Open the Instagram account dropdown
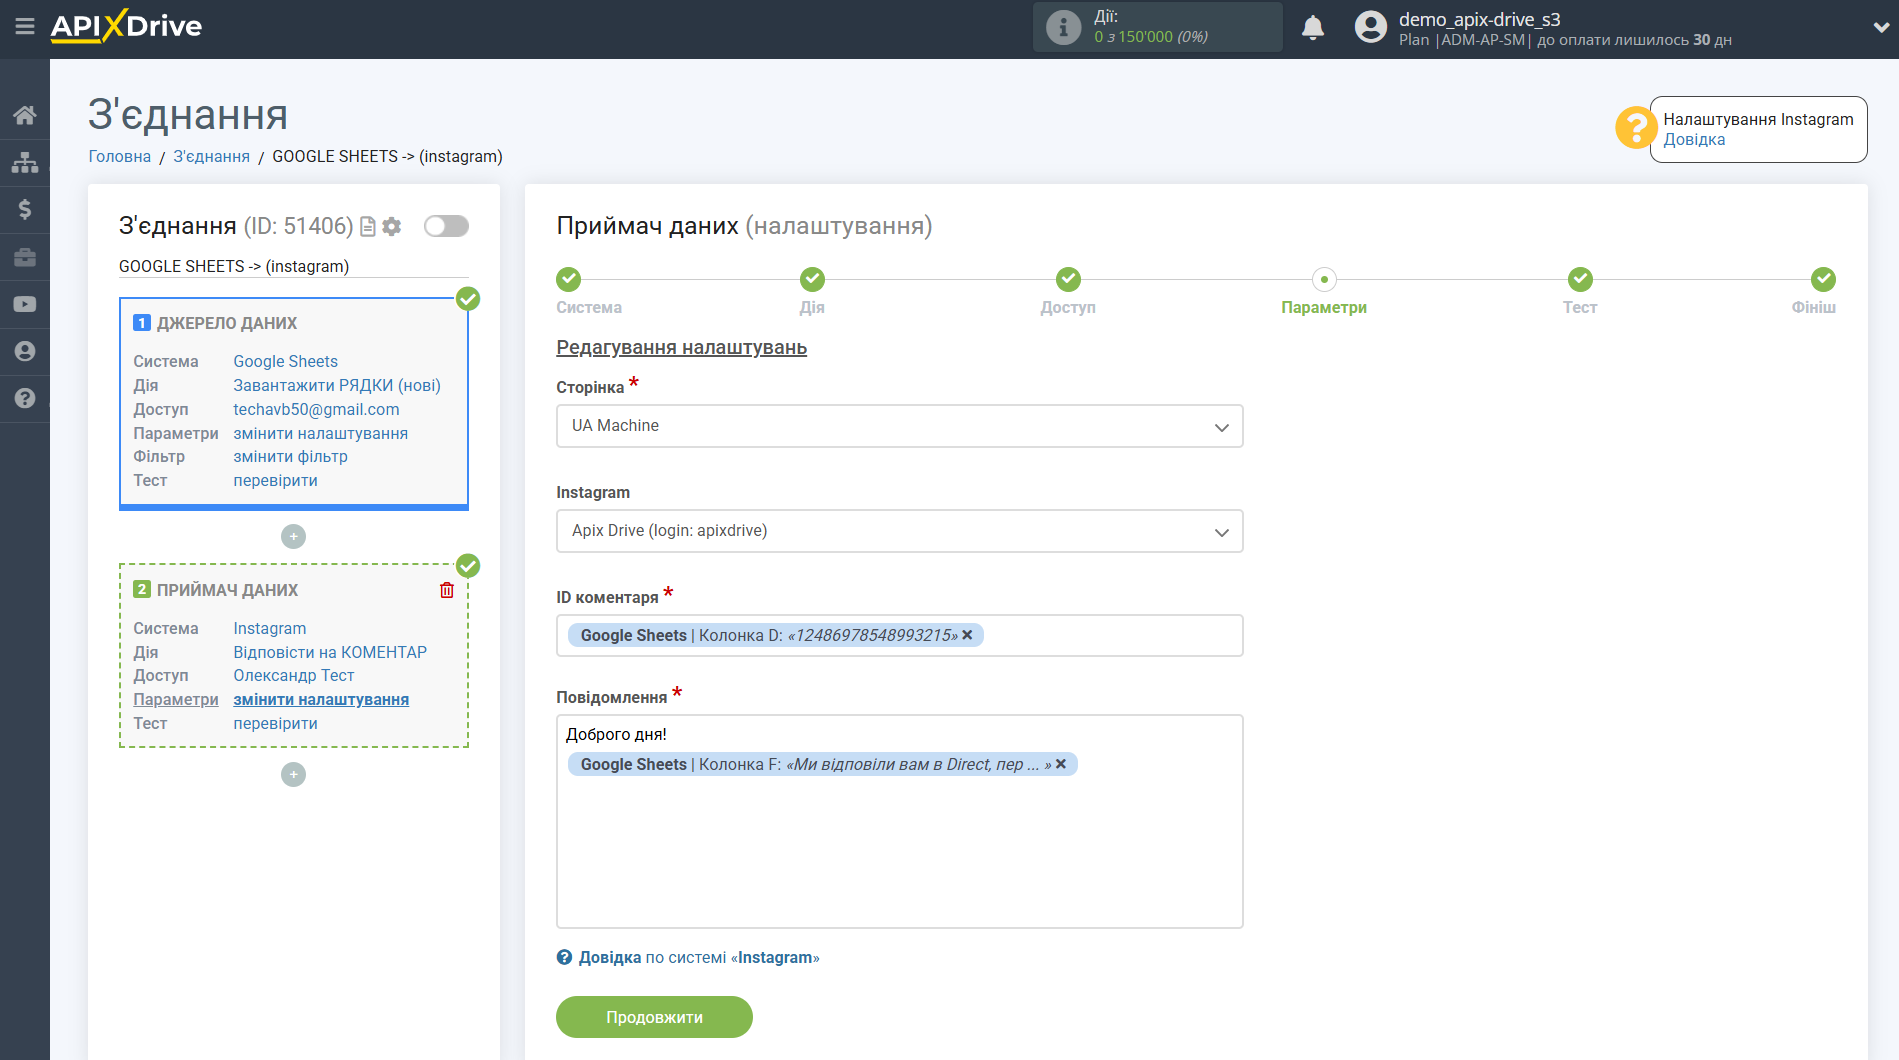Viewport: 1899px width, 1060px height. click(899, 531)
